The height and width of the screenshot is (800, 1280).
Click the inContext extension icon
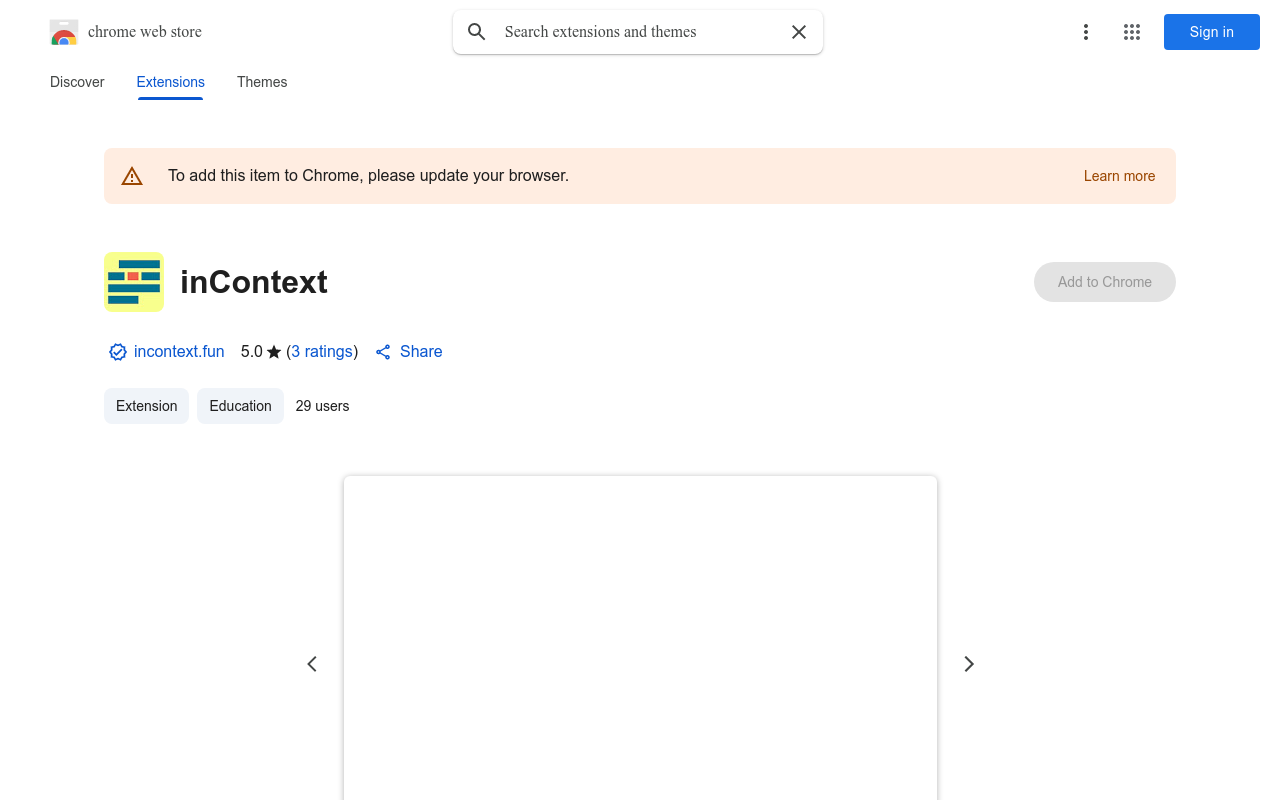tap(134, 282)
